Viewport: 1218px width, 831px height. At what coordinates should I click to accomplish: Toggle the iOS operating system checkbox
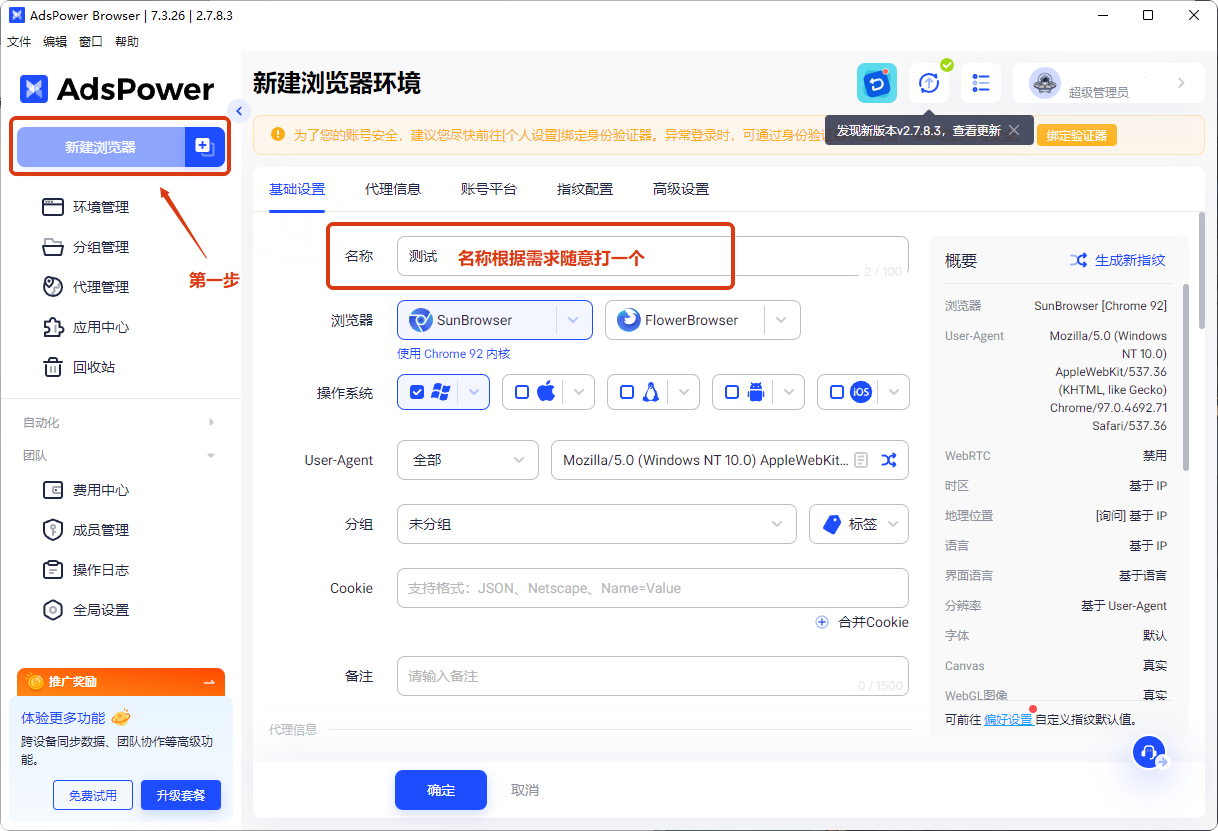point(837,392)
